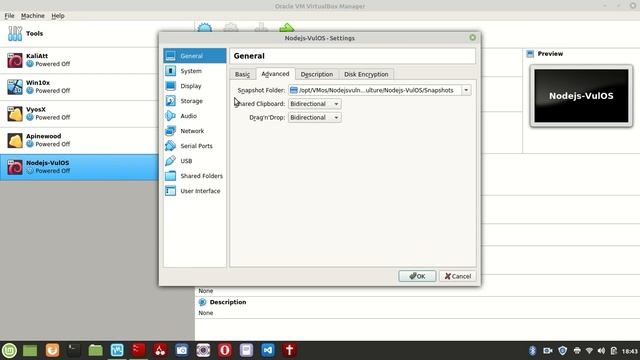Switch to the Basic tab
This screenshot has width=640, height=360.
coord(242,74)
